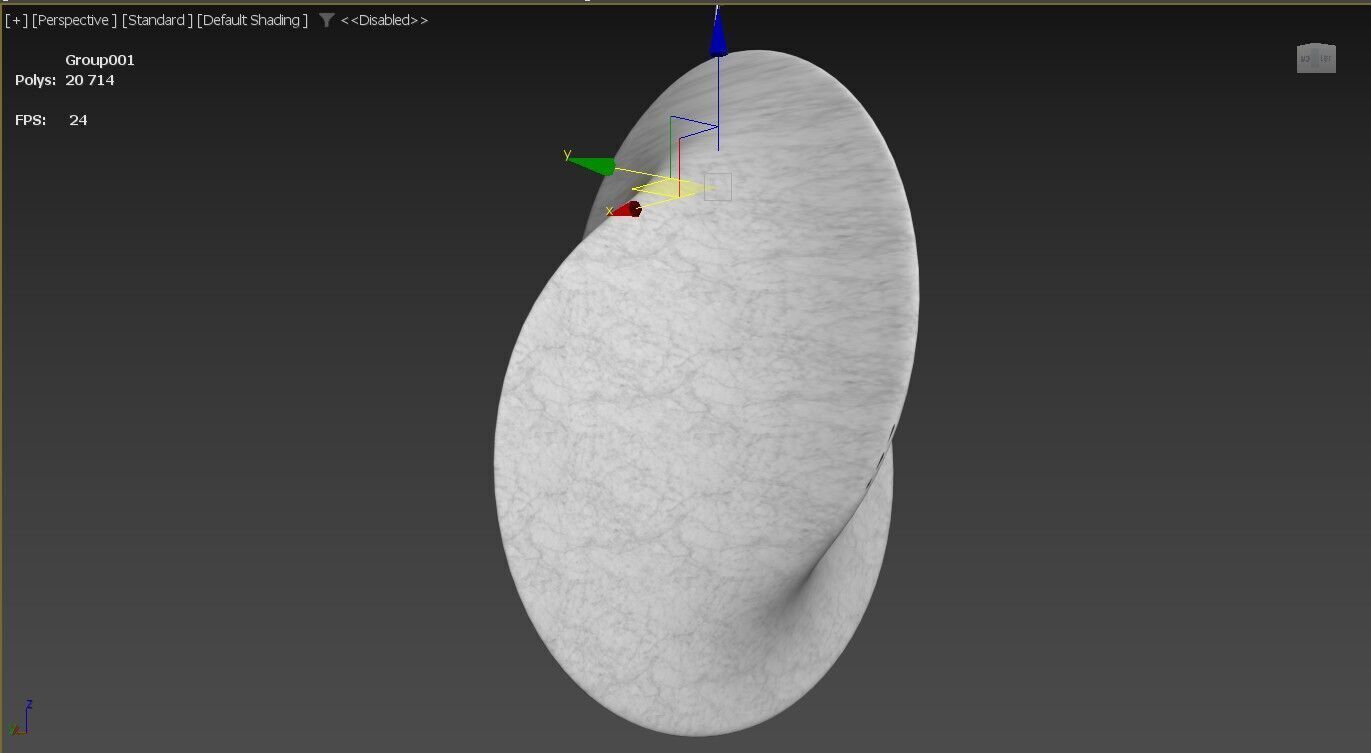Image resolution: width=1371 pixels, height=753 pixels.
Task: Open the <<Disabled>> viewport filter label
Action: 384,20
